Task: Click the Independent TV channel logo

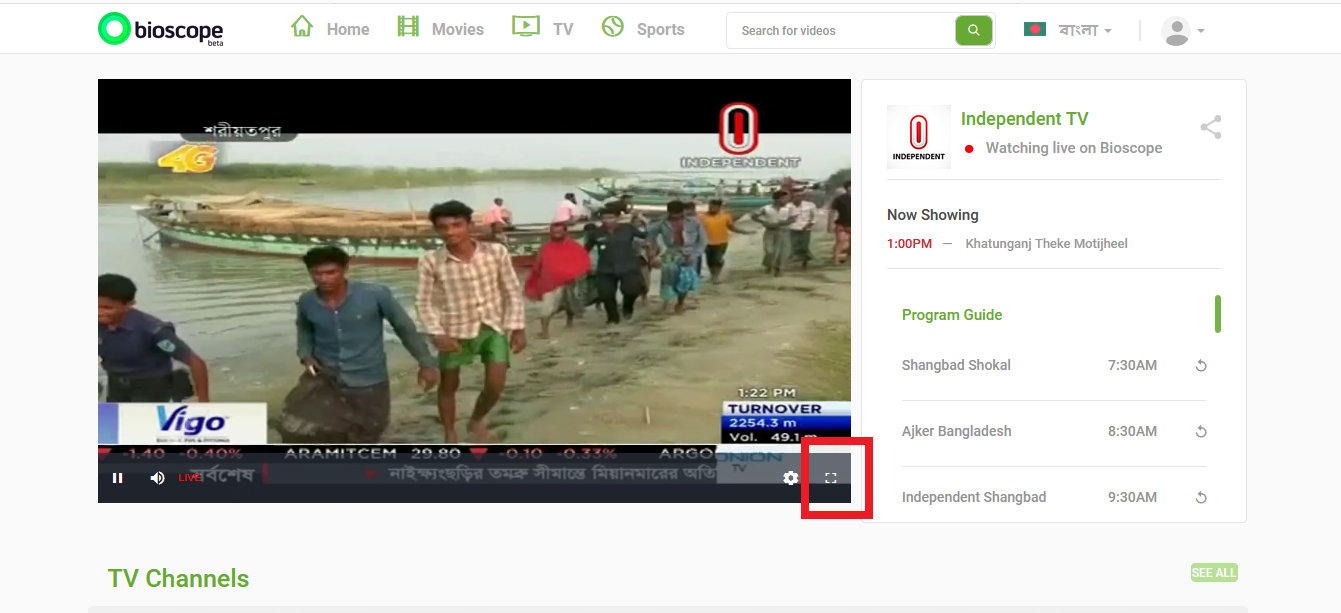Action: pyautogui.click(x=919, y=137)
